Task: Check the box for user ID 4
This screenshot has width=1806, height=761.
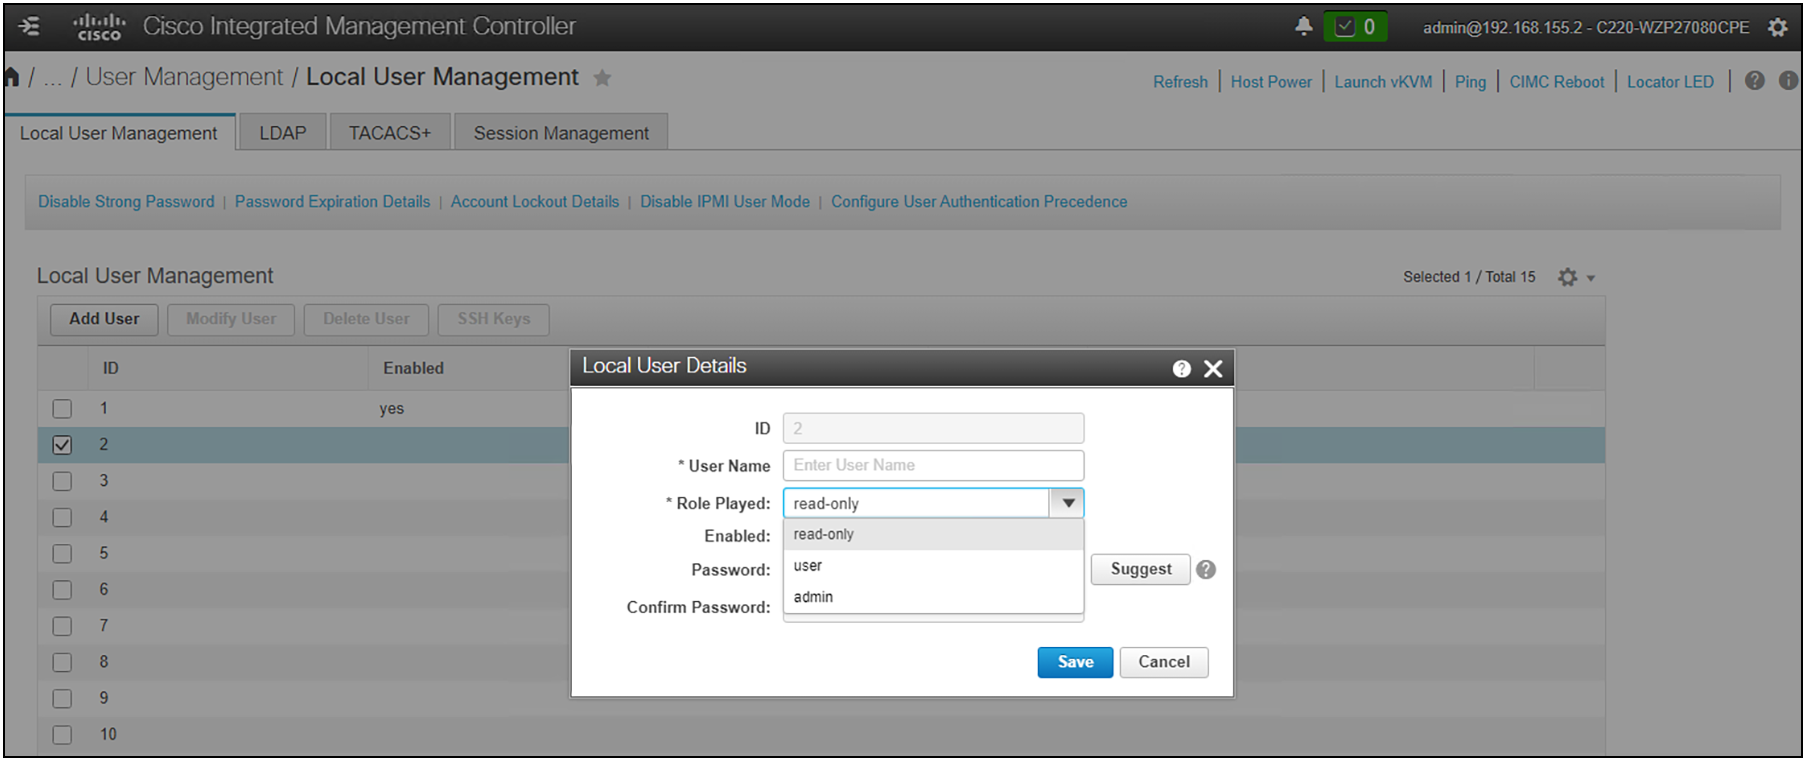Action: click(x=62, y=517)
